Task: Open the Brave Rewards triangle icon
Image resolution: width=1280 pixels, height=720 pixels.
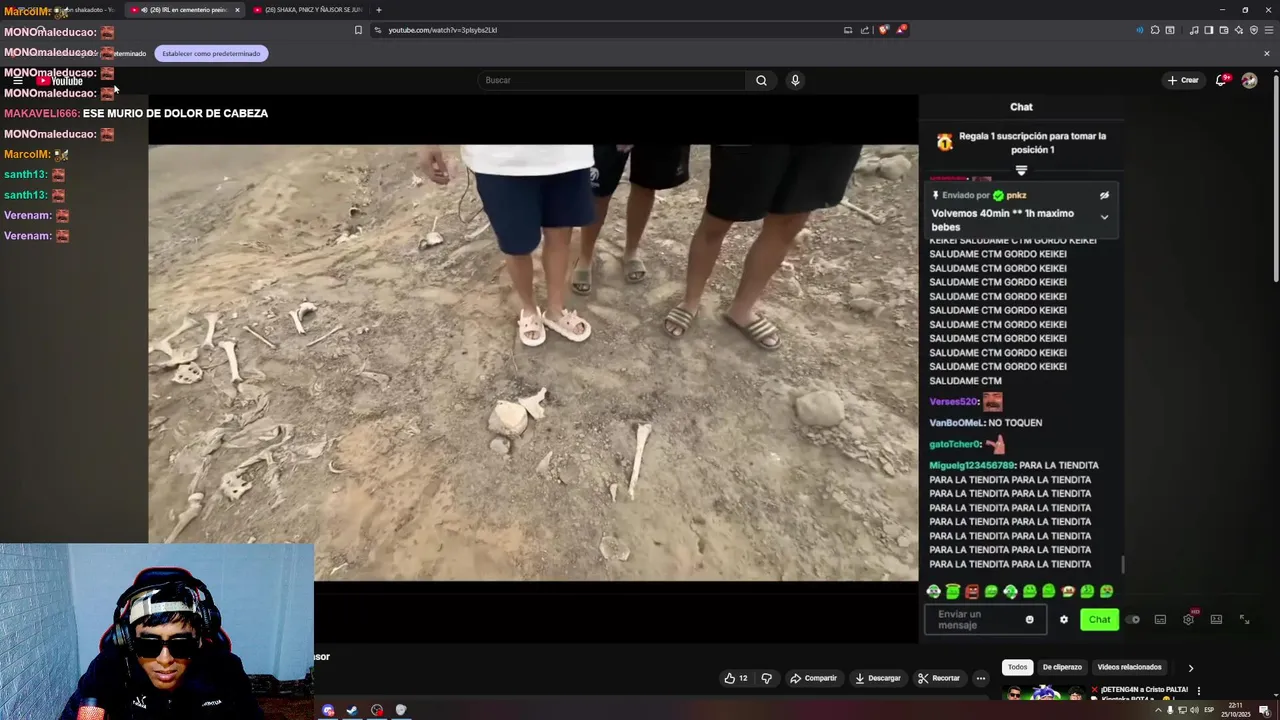Action: 901,30
